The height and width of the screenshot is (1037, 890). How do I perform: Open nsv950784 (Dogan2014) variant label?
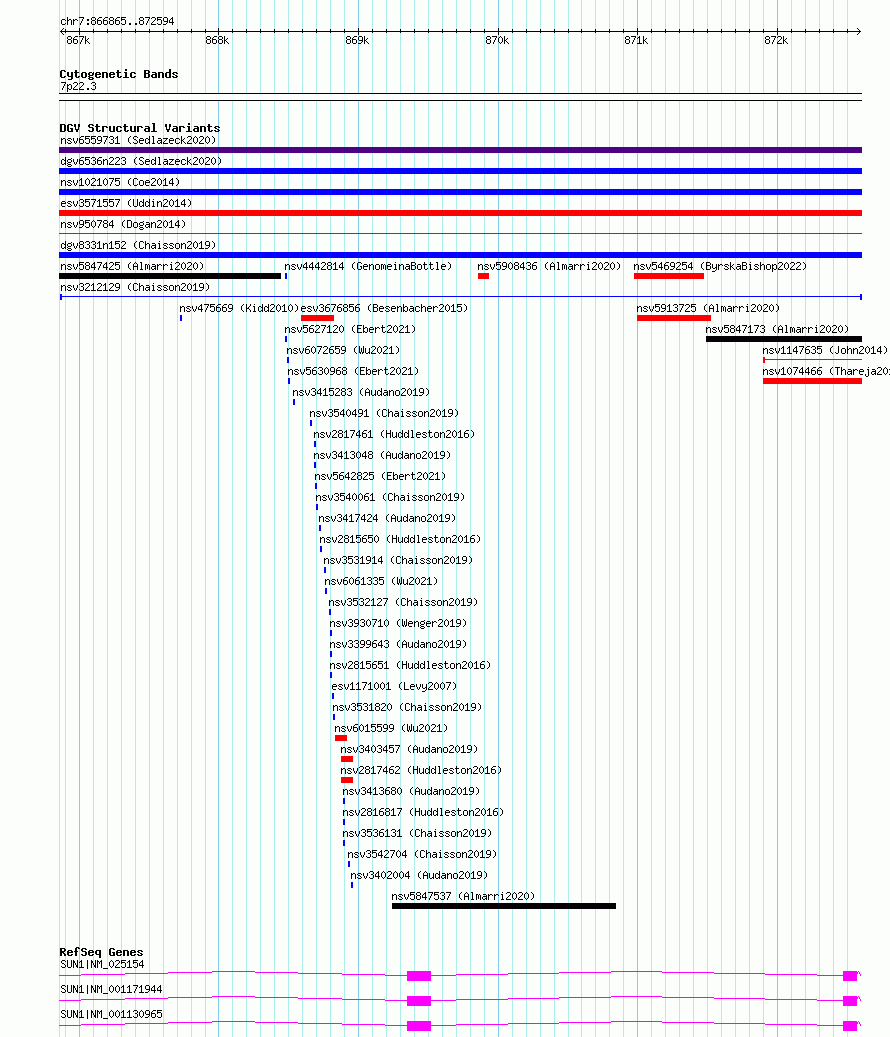(123, 225)
